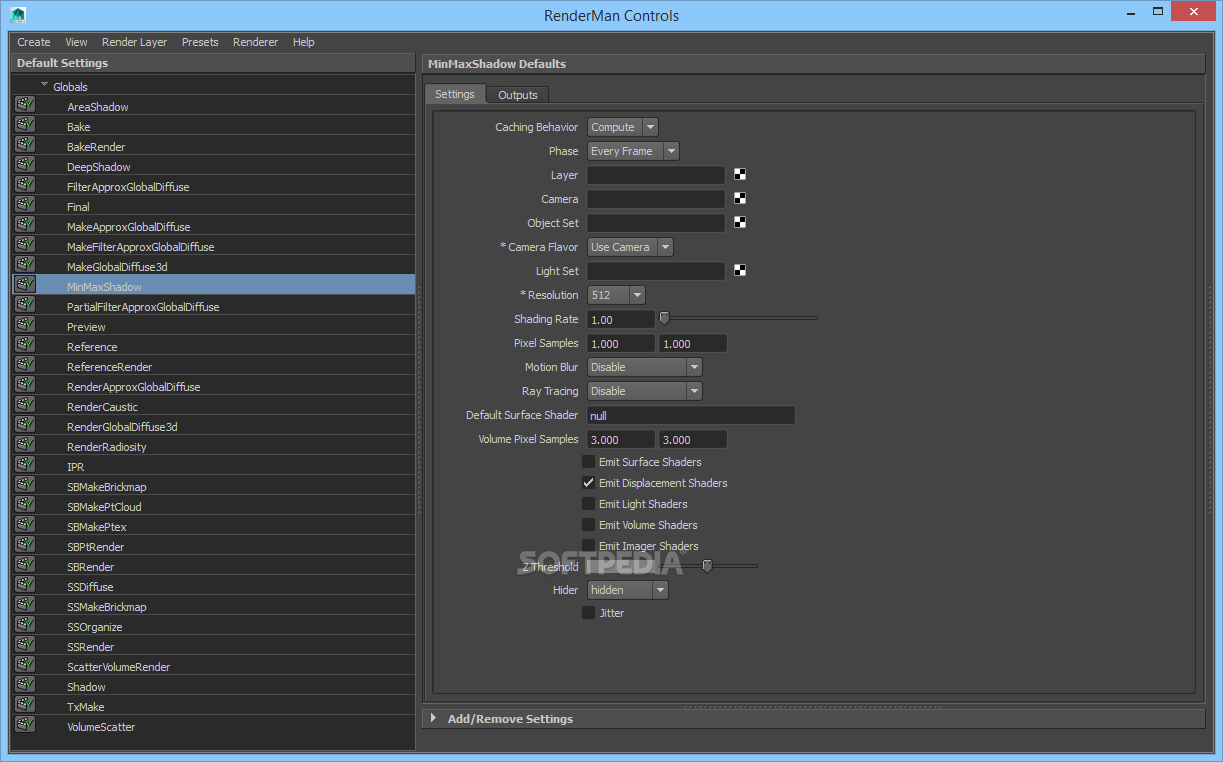Image resolution: width=1223 pixels, height=762 pixels.
Task: Select ScatterVolumeRender in settings list
Action: [119, 667]
